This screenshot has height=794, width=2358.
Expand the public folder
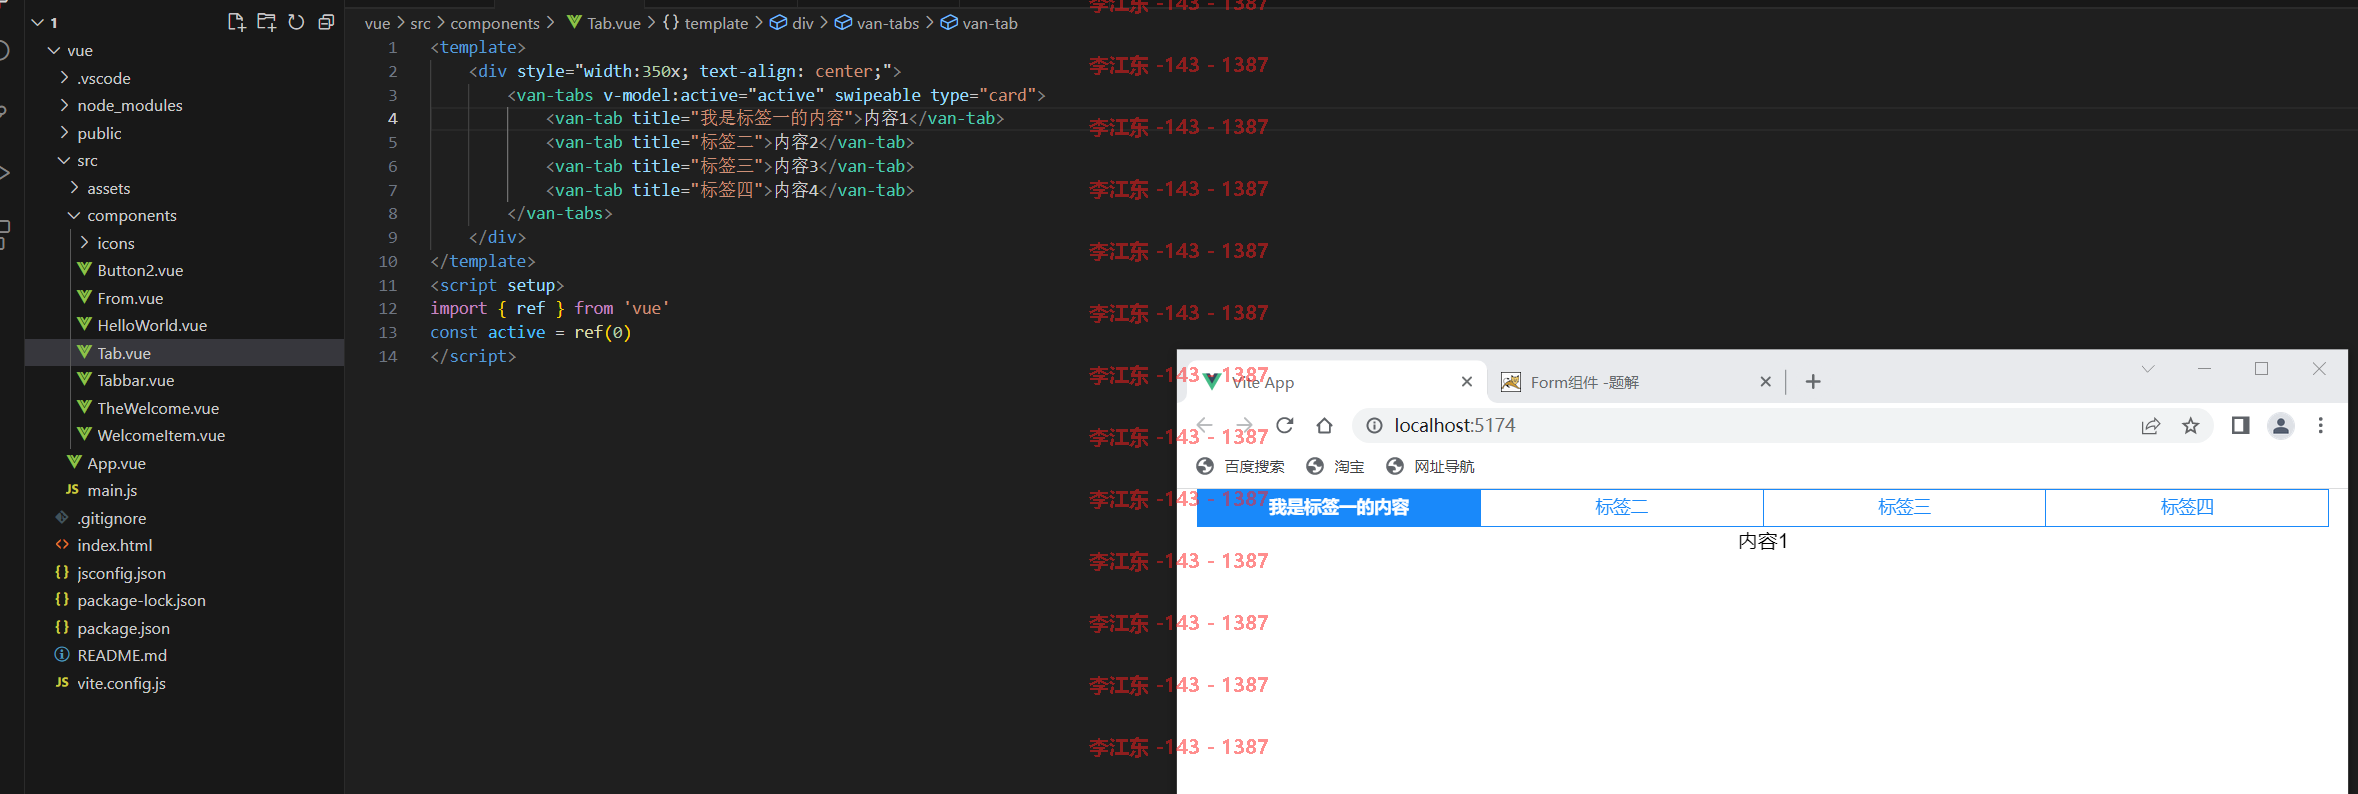(x=64, y=133)
